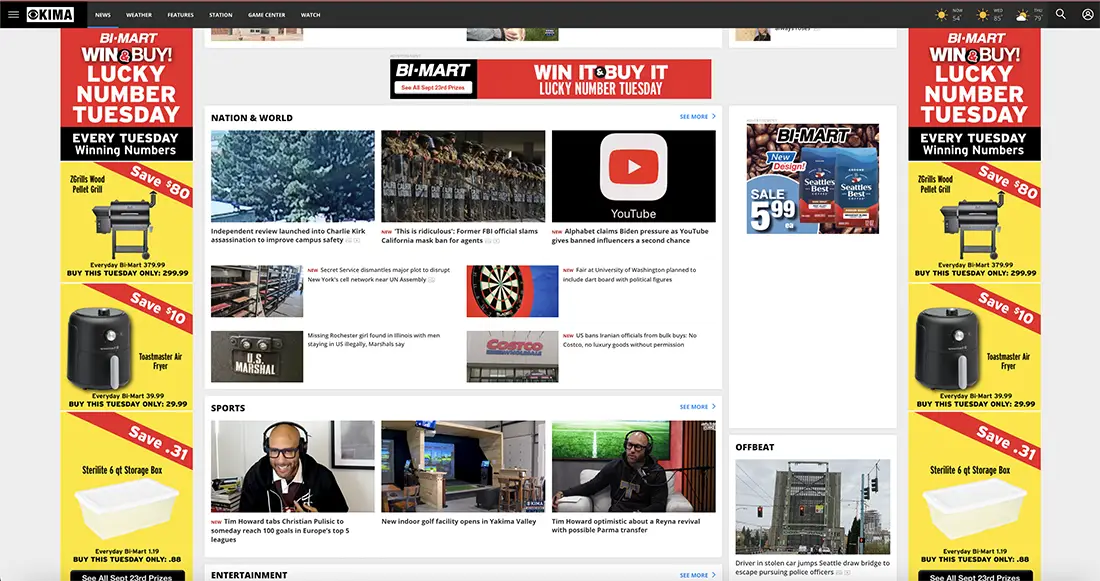1100x581 pixels.
Task: Click left sidebar Toastmaster Air Fryer ad
Action: point(127,347)
